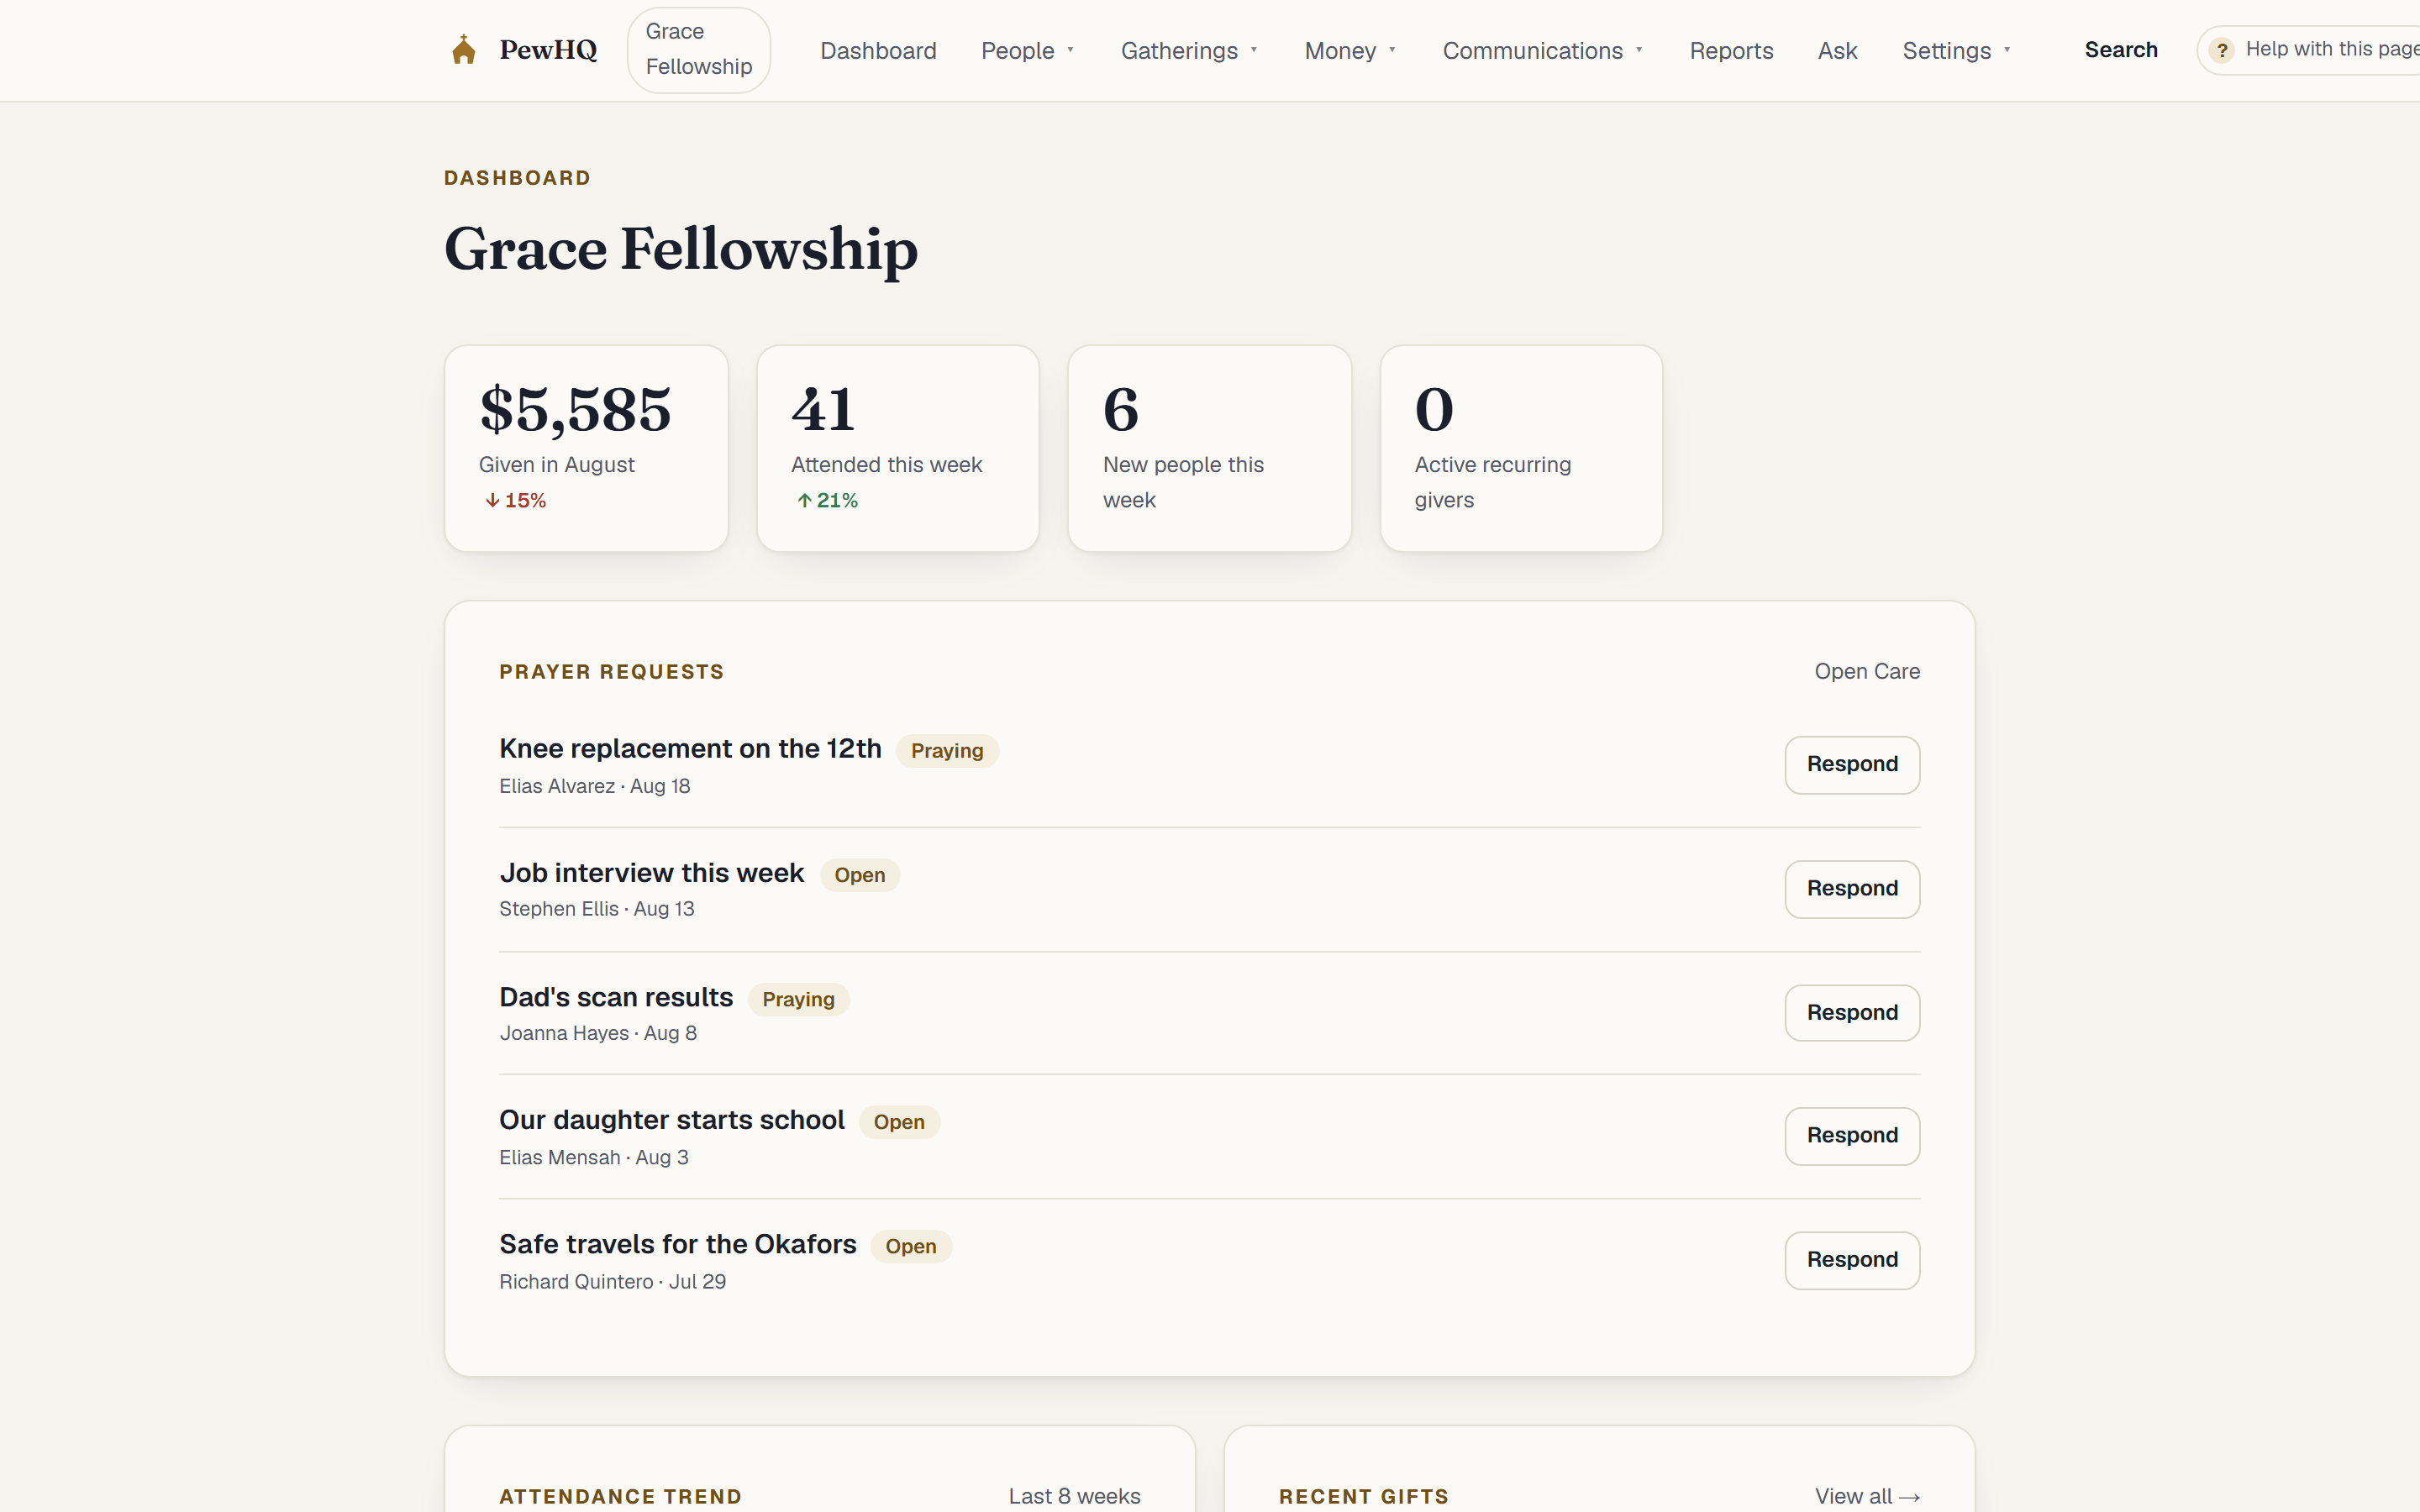
Task: Expand the Settings dropdown menu
Action: pyautogui.click(x=1956, y=51)
